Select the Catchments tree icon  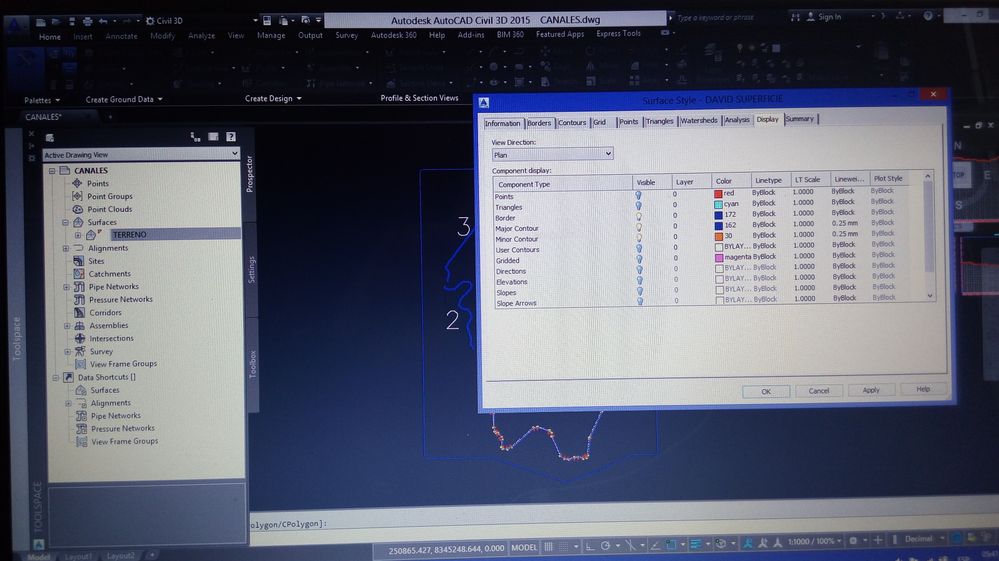[79, 274]
